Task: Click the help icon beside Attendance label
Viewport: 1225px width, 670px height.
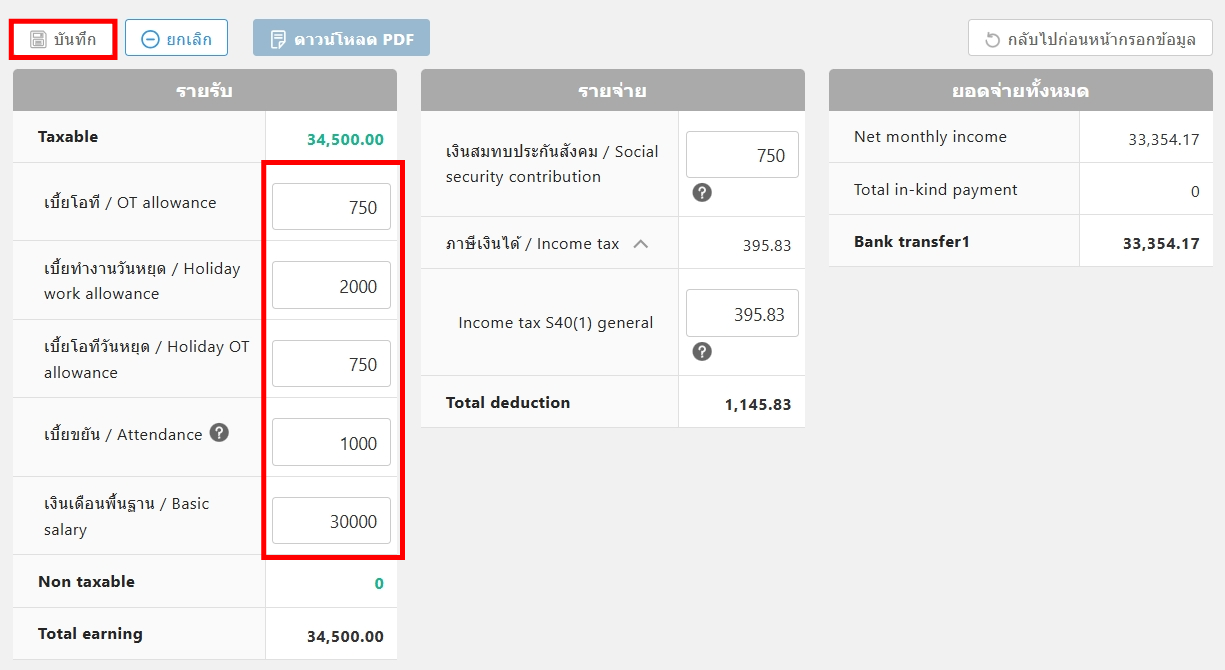Action: point(220,433)
